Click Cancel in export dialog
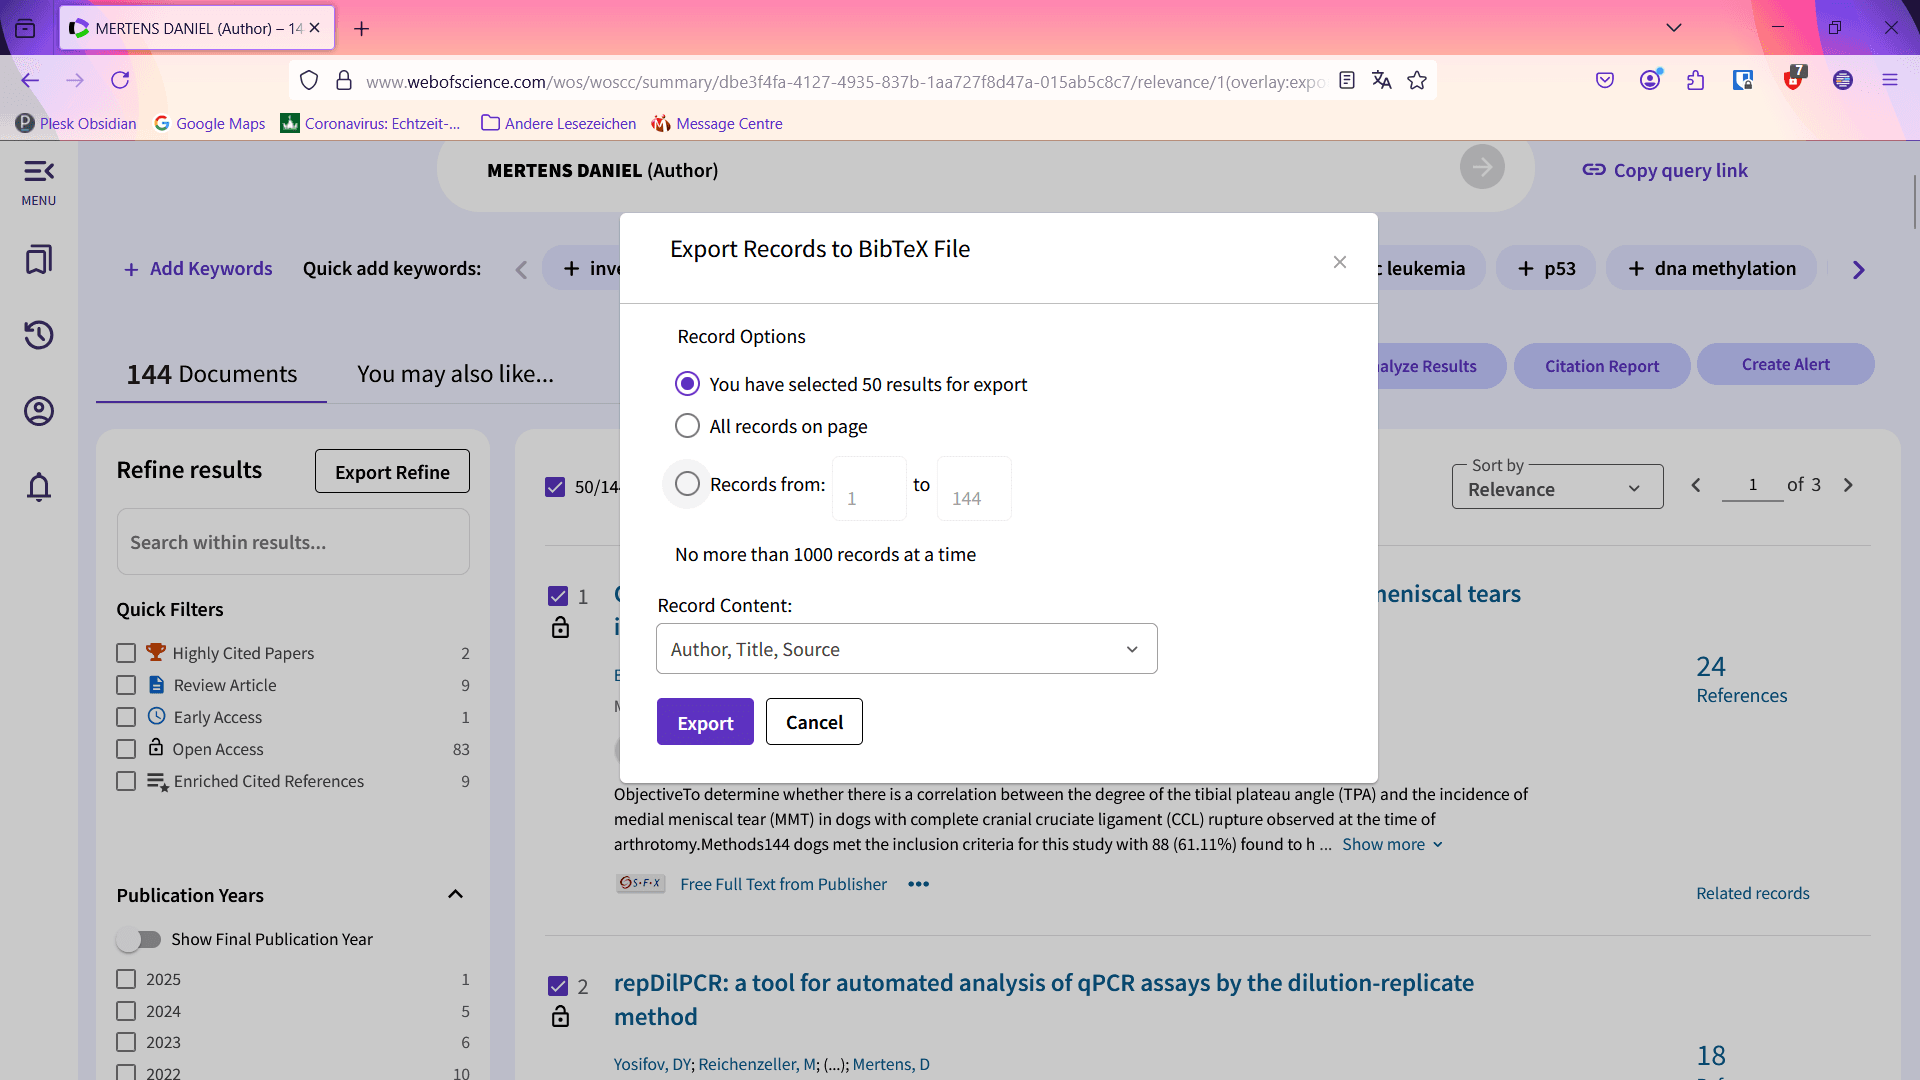The height and width of the screenshot is (1080, 1920). click(814, 722)
